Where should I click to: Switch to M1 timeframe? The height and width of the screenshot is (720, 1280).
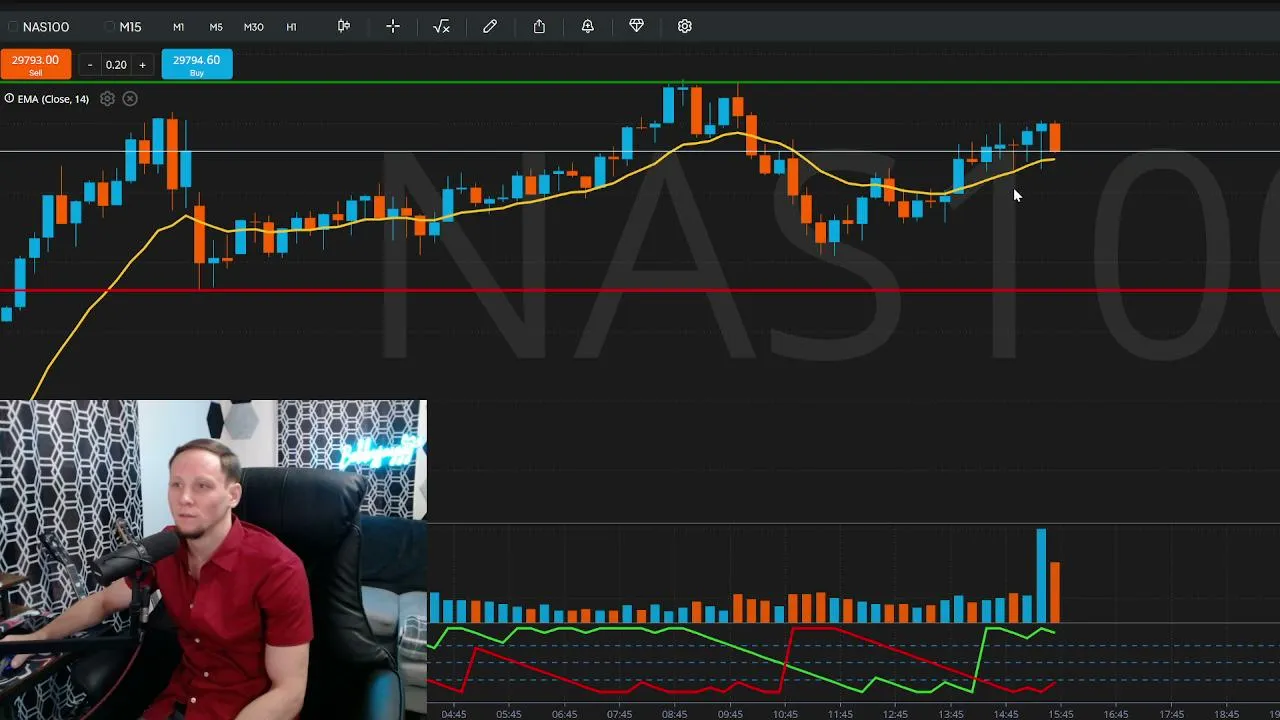click(178, 27)
